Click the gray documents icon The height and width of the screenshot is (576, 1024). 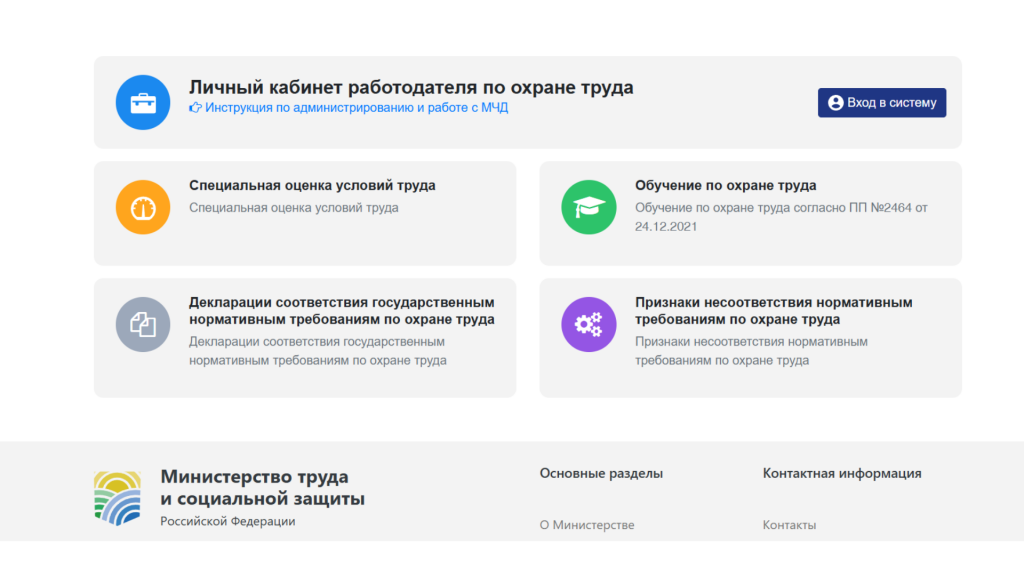point(143,325)
